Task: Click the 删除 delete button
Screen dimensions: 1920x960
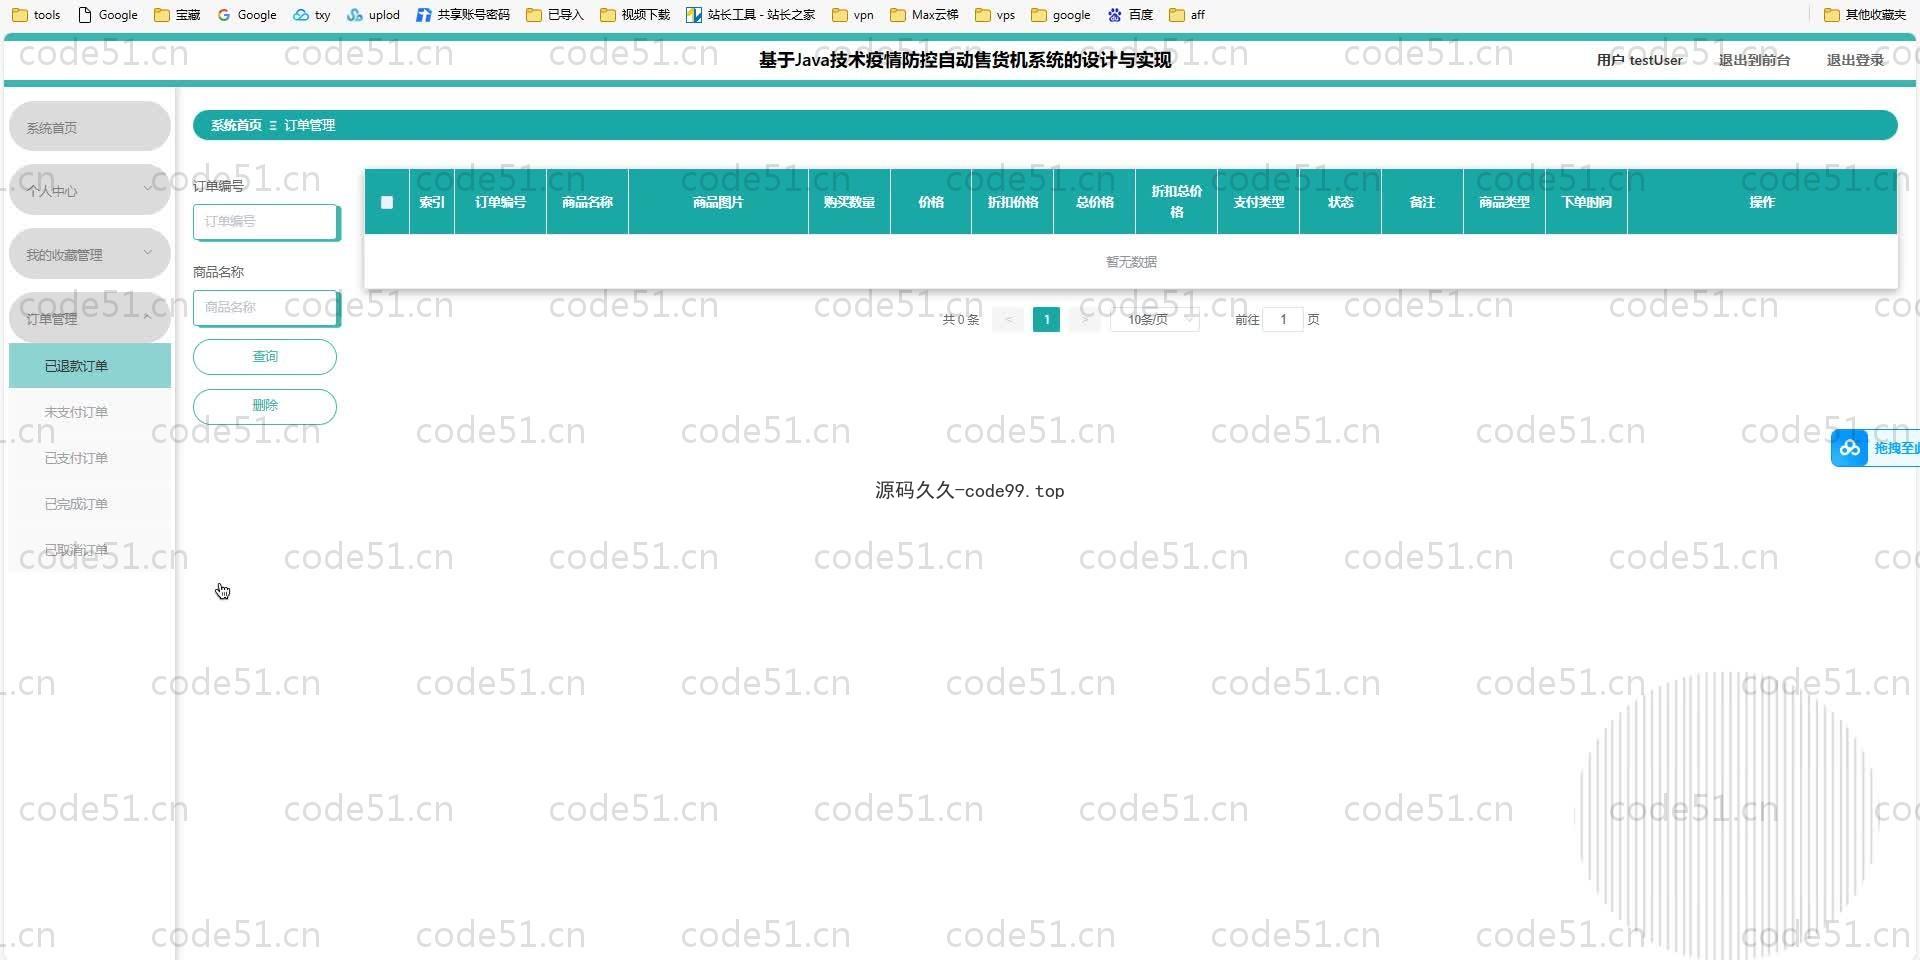Action: (265, 406)
